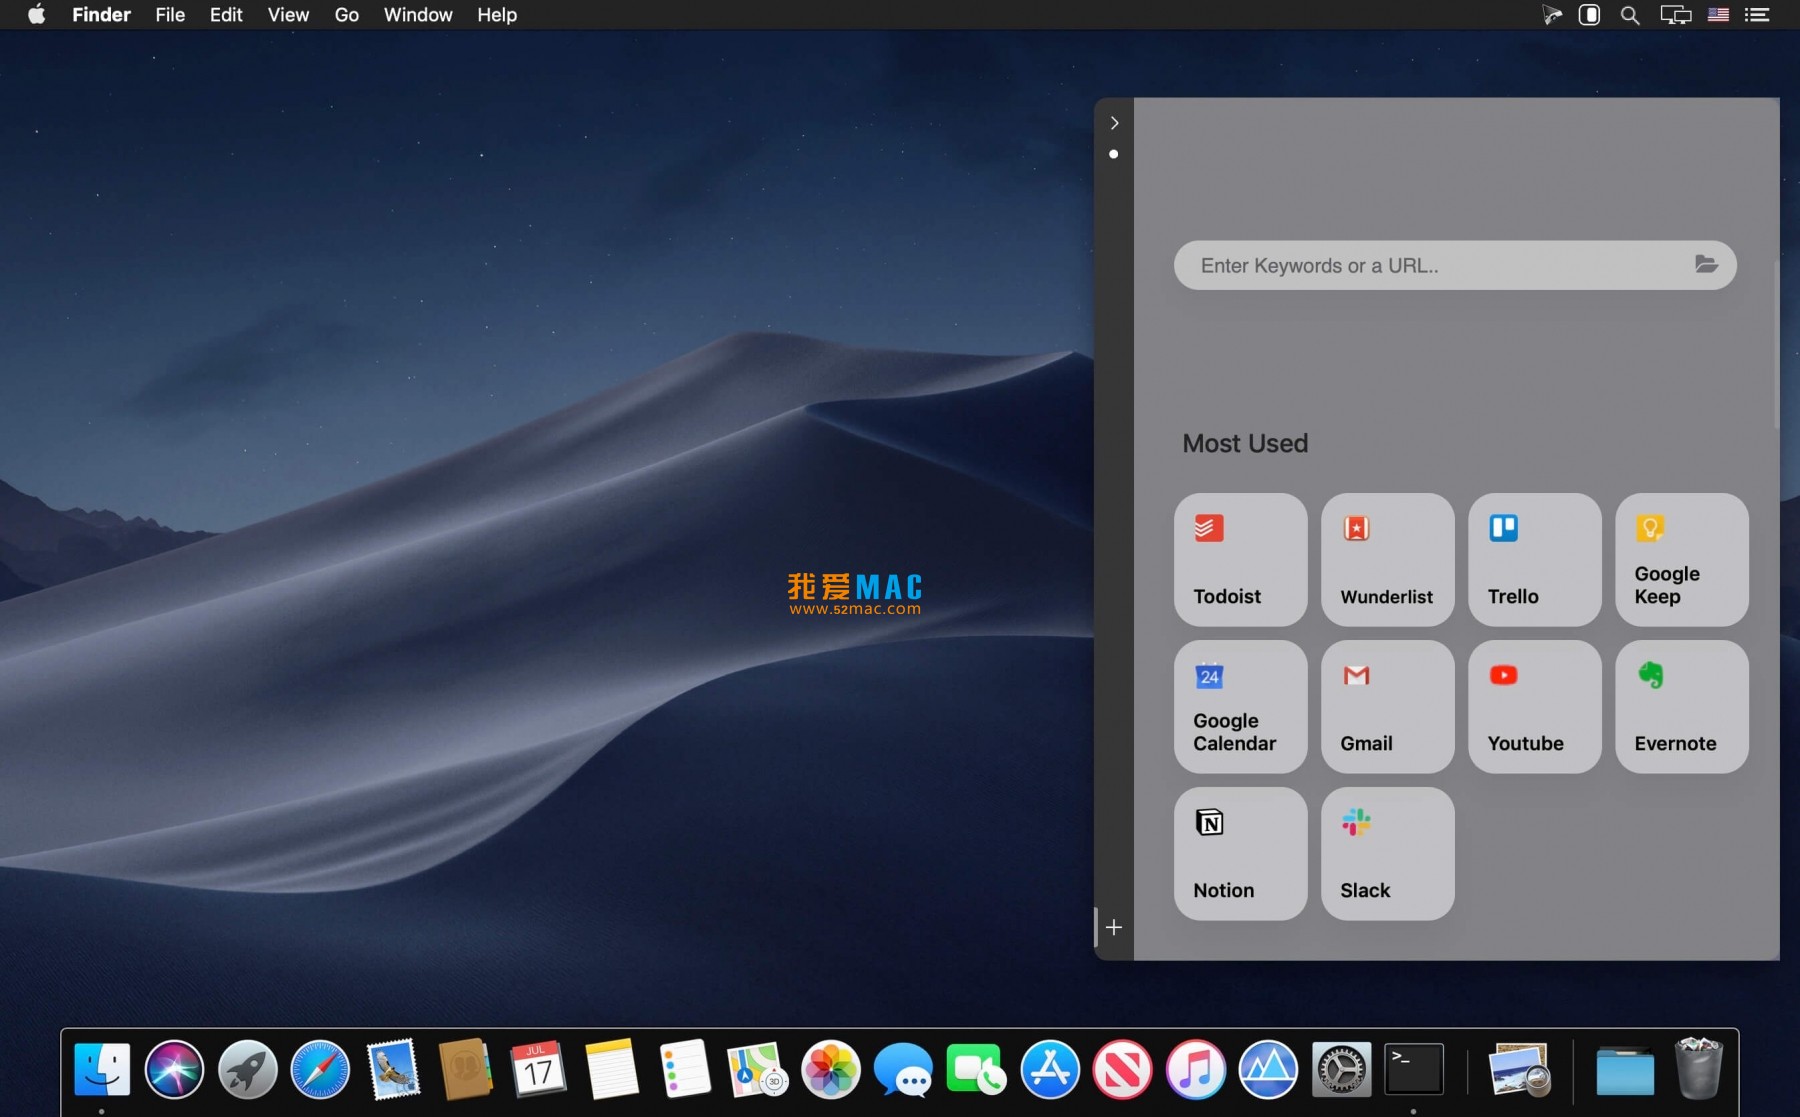Expand the sidebar using the chevron
Viewport: 1800px width, 1117px height.
[1115, 122]
